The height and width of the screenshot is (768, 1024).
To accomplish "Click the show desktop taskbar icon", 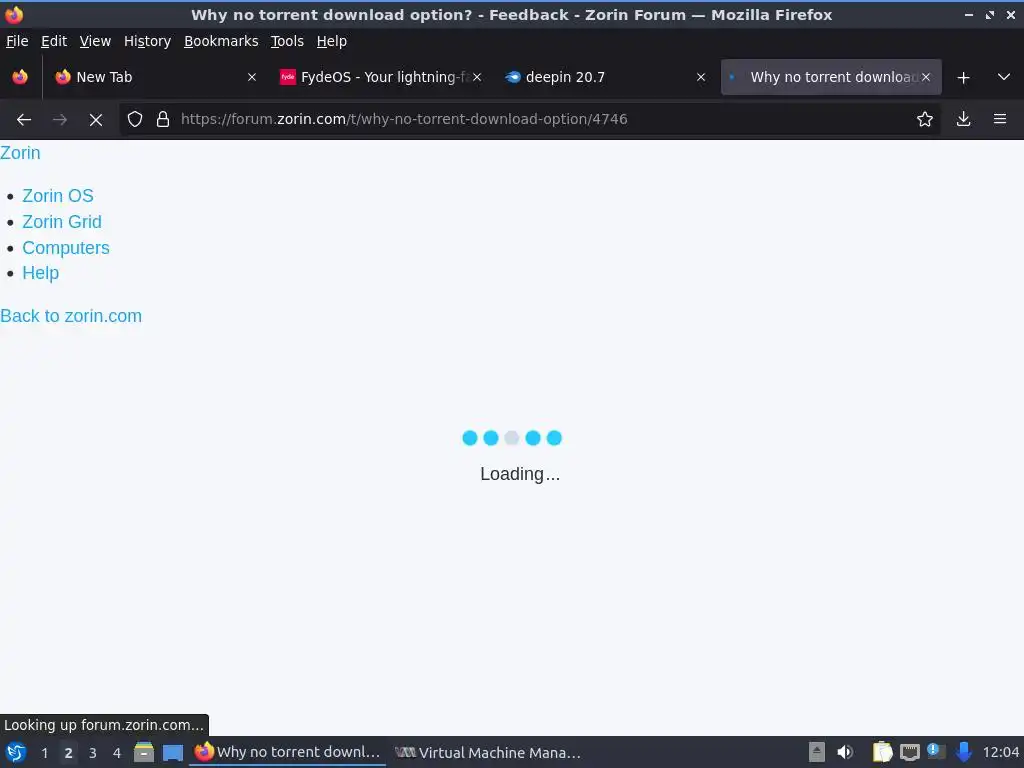I will pyautogui.click(x=172, y=752).
